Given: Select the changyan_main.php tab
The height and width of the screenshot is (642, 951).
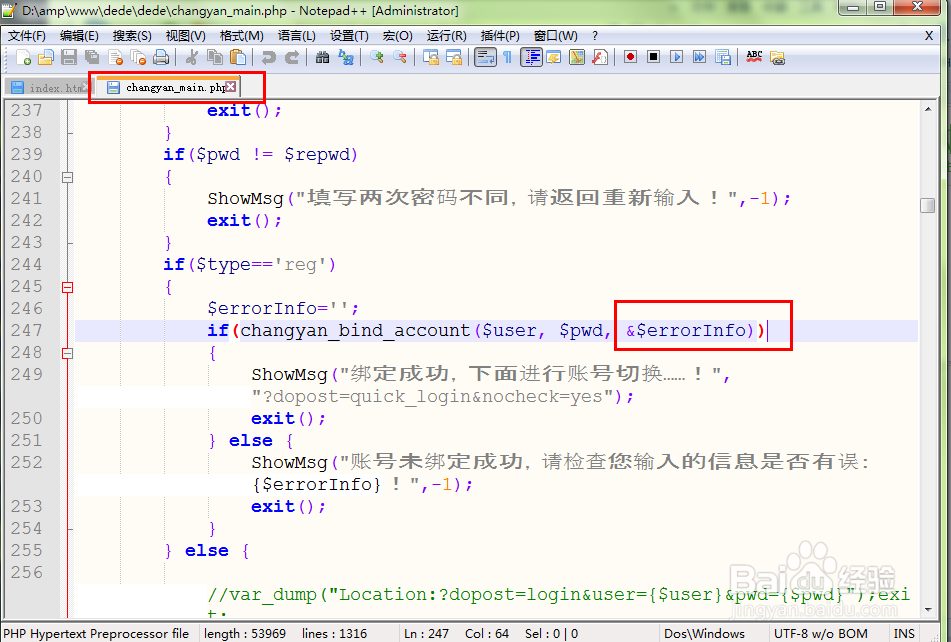Looking at the screenshot, I should 169,87.
